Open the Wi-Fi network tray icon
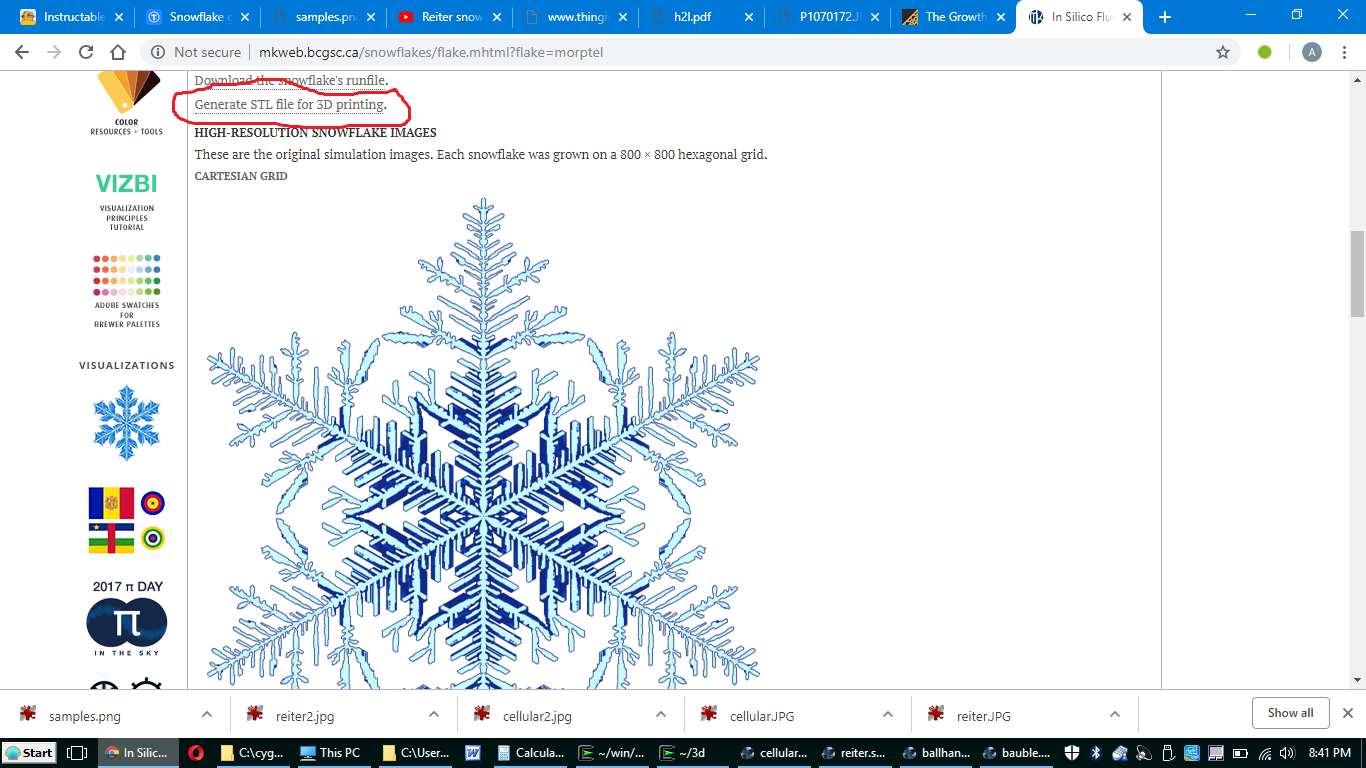Screen dimensions: 1366x768 (1264, 753)
